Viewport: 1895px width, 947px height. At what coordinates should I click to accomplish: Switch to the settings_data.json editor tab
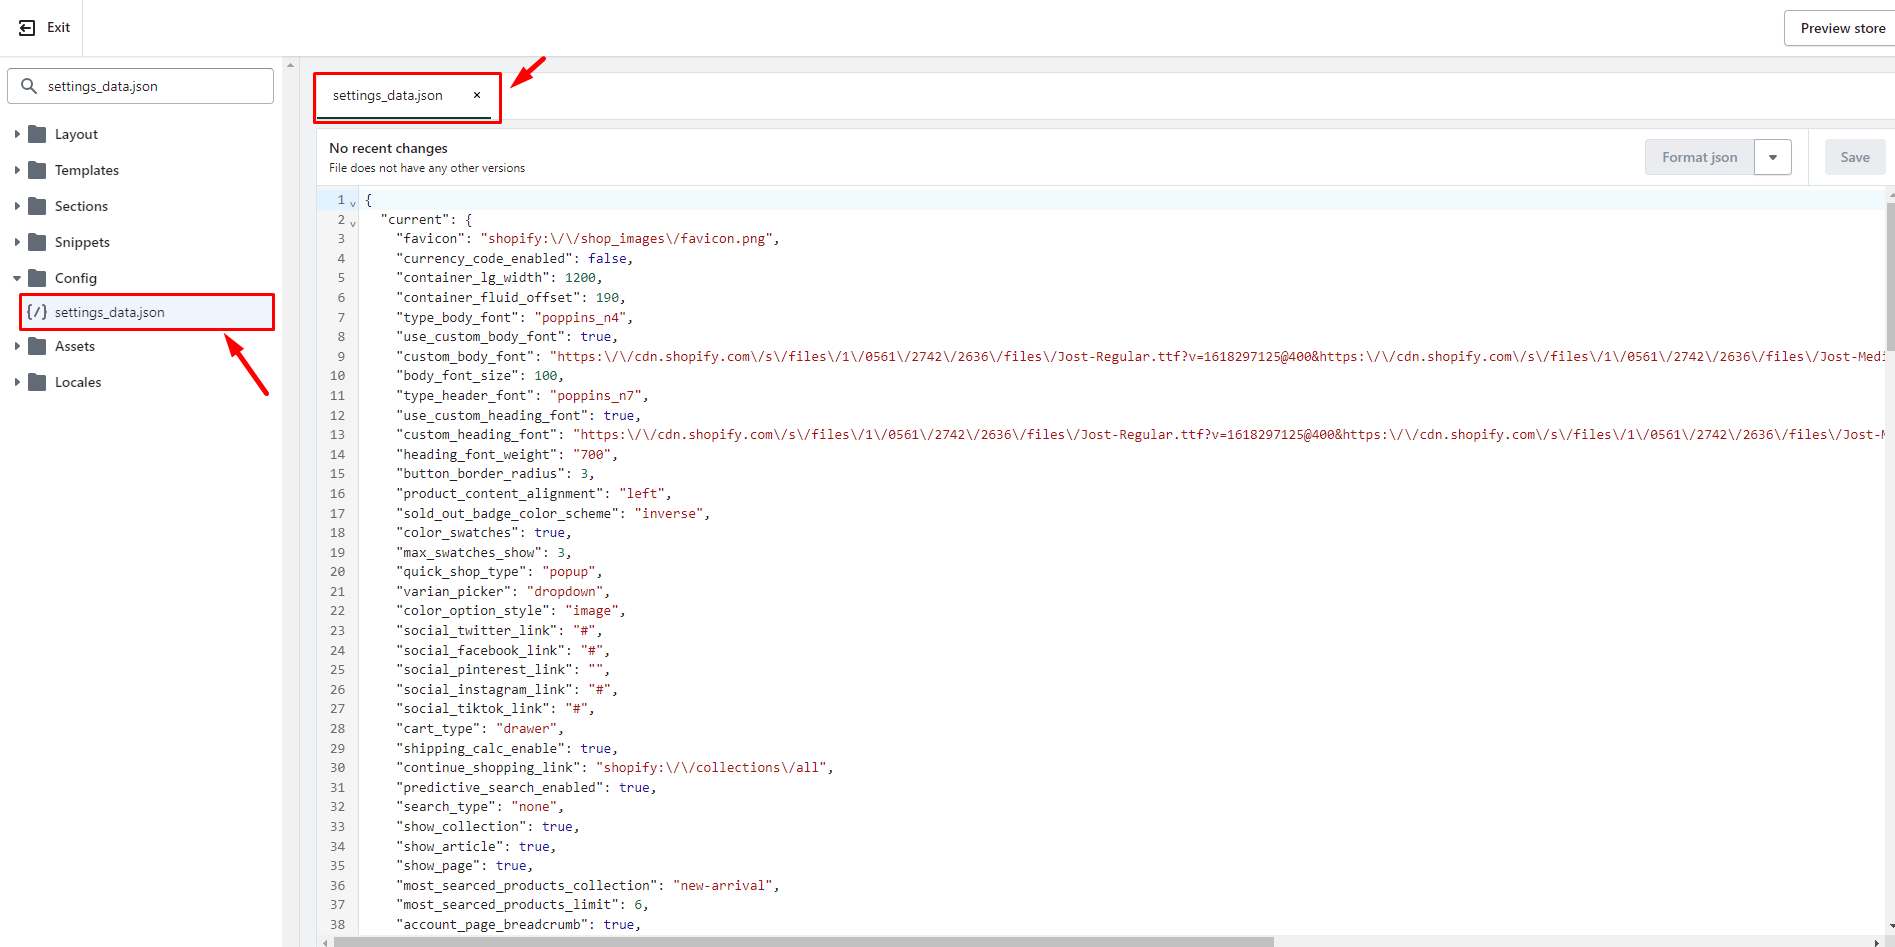tap(388, 96)
